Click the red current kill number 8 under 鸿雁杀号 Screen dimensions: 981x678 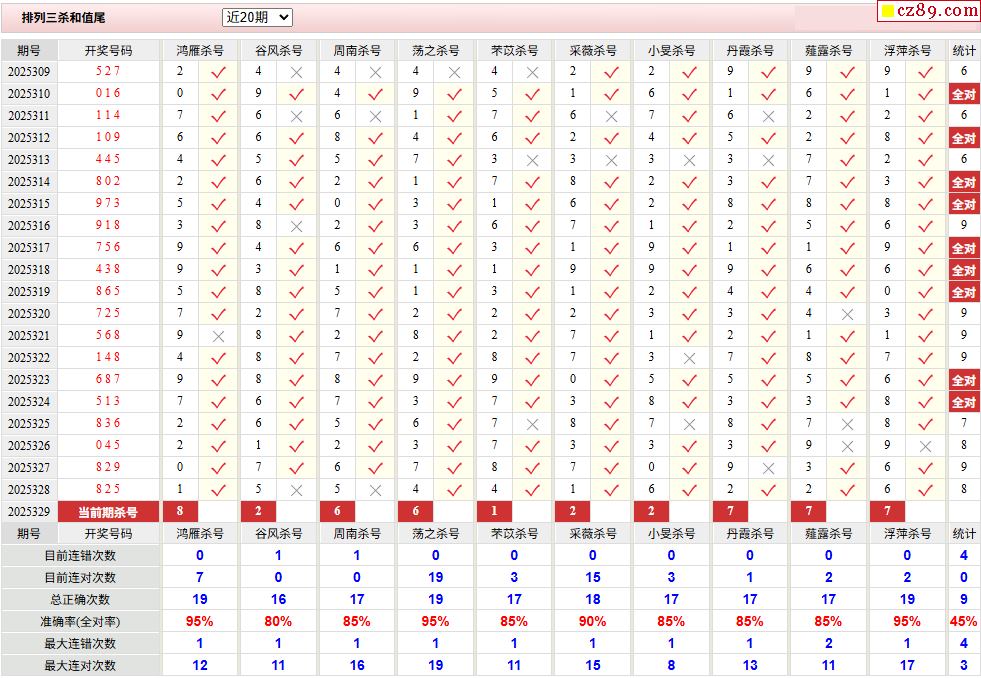180,512
